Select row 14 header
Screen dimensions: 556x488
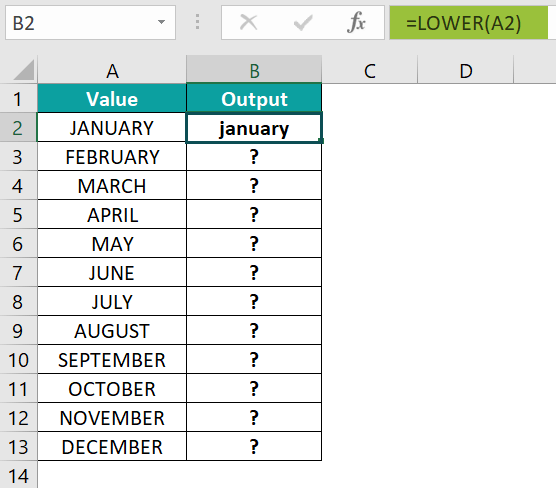coord(18,475)
